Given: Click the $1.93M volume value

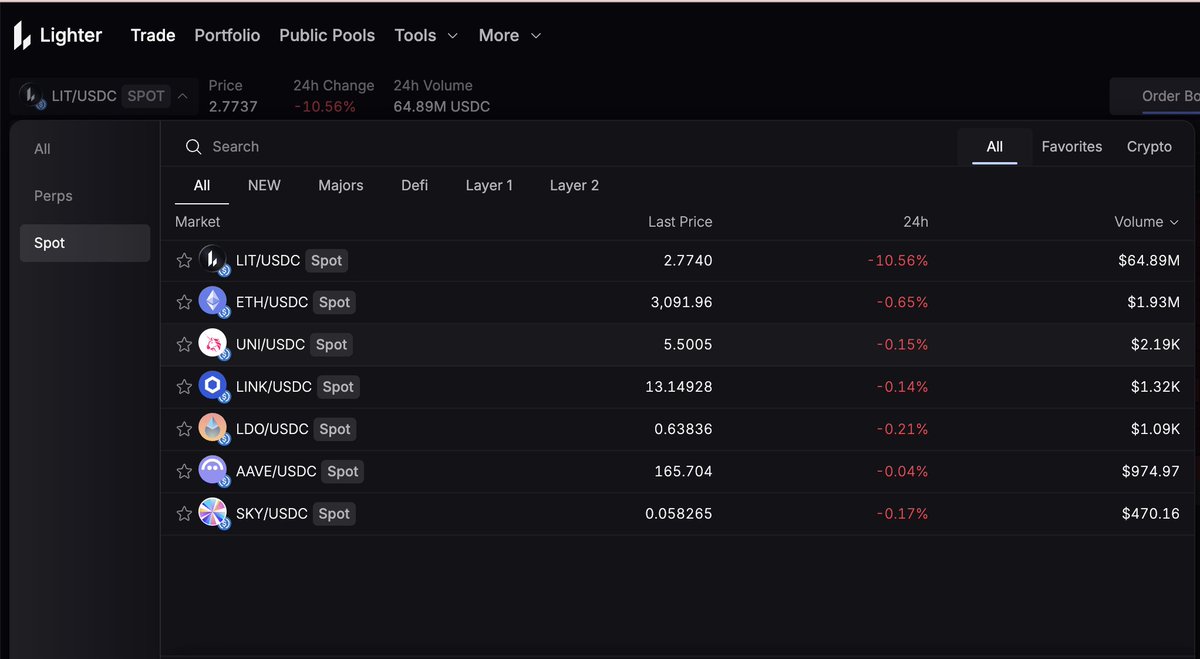Looking at the screenshot, I should (1153, 302).
